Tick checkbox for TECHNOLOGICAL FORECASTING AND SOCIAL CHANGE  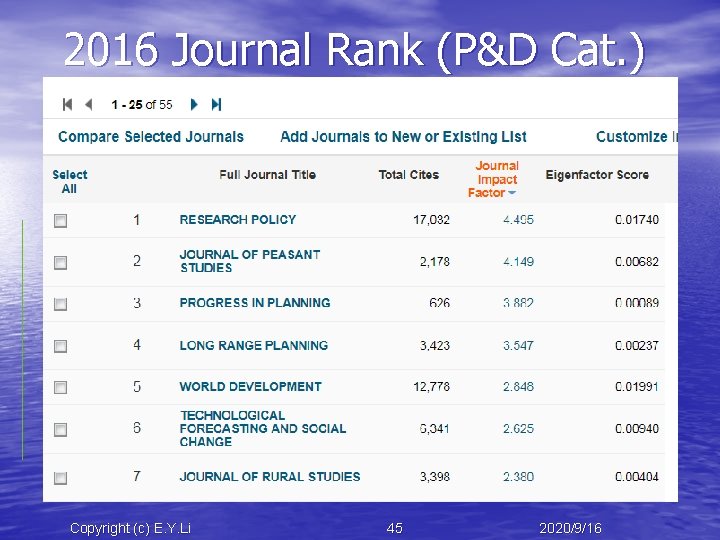pos(61,430)
